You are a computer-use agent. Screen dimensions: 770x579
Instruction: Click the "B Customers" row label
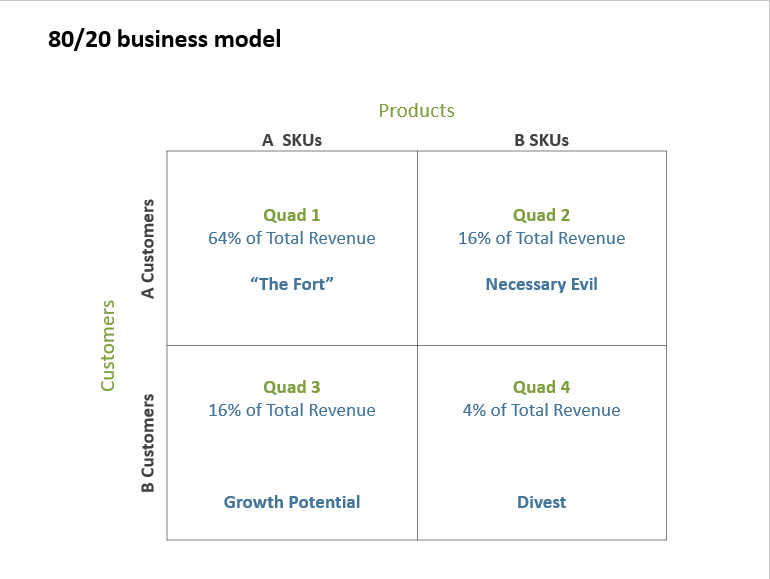(x=148, y=443)
